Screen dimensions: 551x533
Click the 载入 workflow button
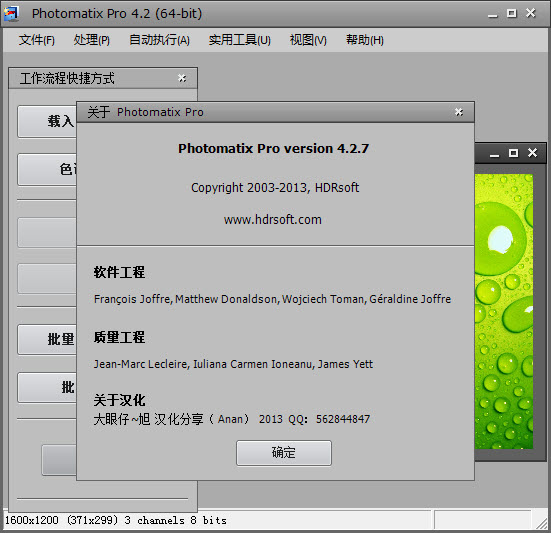coord(47,122)
